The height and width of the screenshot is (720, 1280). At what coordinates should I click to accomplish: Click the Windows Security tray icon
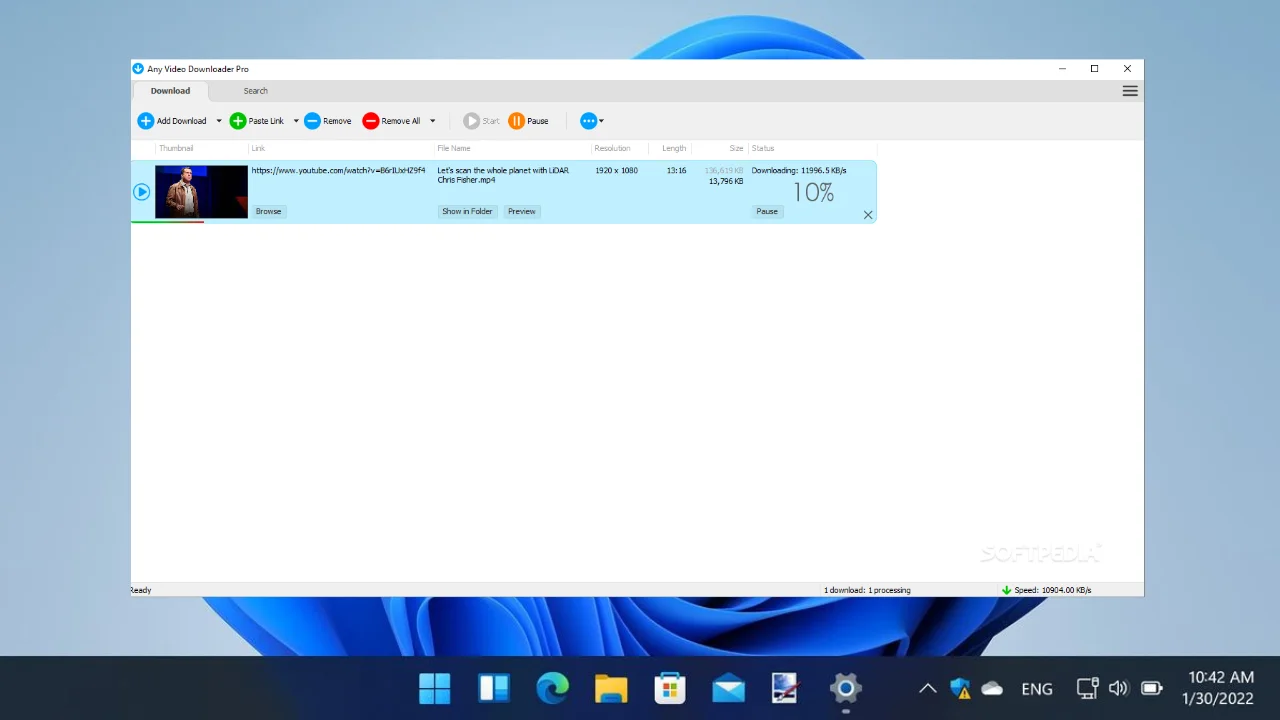(x=960, y=688)
